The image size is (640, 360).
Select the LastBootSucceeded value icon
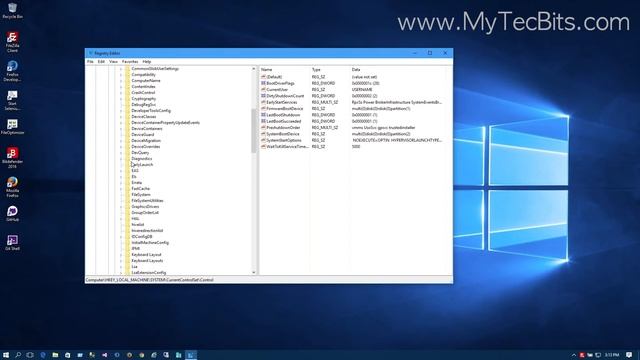pos(263,121)
